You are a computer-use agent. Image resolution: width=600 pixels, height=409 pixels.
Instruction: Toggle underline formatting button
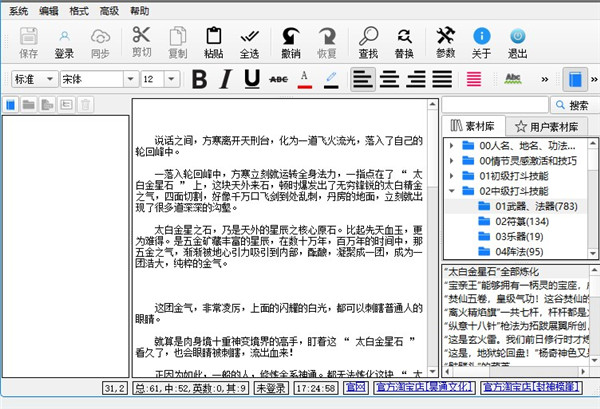(251, 78)
